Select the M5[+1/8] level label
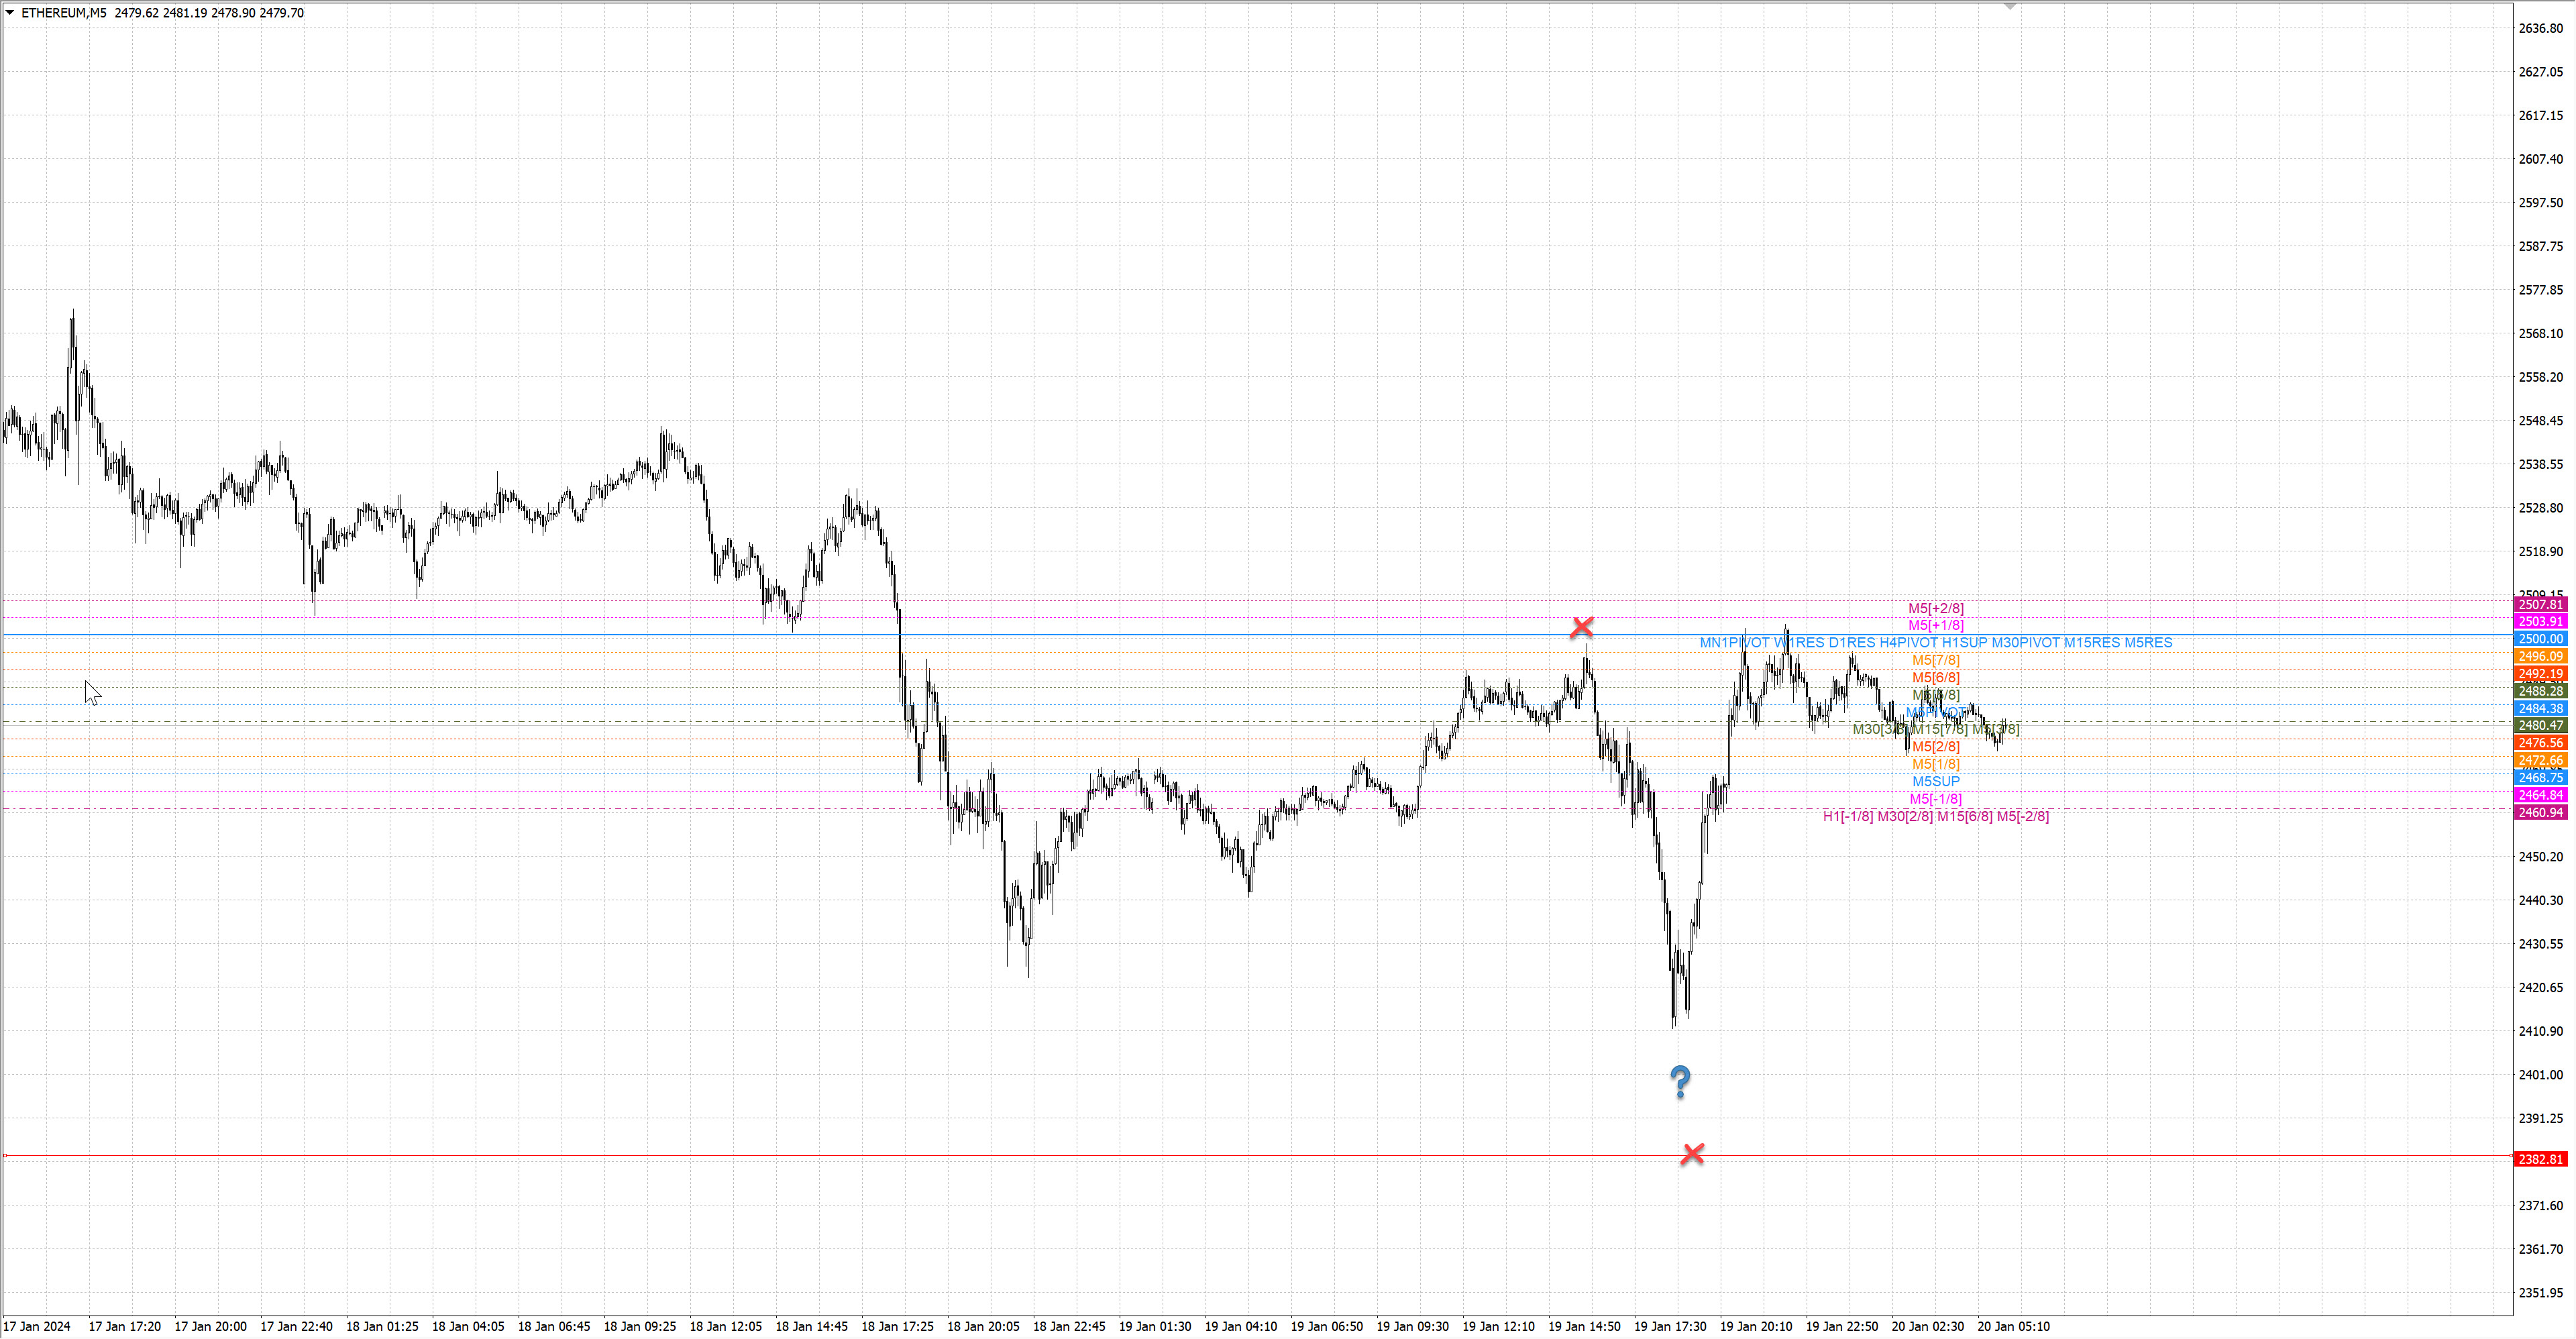Screen dimensions: 2576x1339 1935,625
